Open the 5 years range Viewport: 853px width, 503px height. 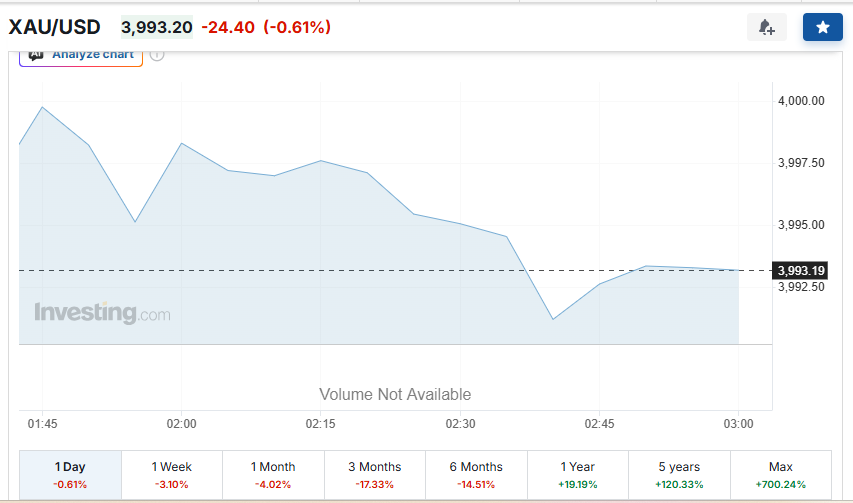point(679,475)
